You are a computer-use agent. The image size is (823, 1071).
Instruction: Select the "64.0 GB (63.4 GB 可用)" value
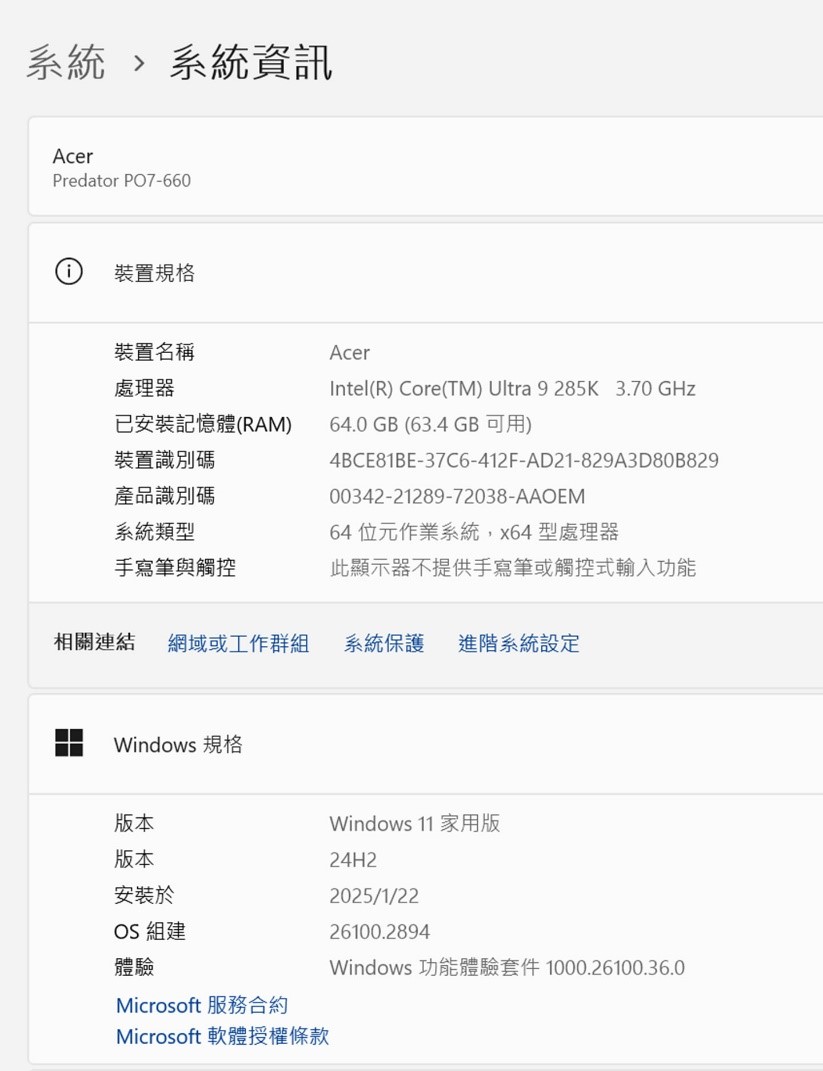coord(430,424)
